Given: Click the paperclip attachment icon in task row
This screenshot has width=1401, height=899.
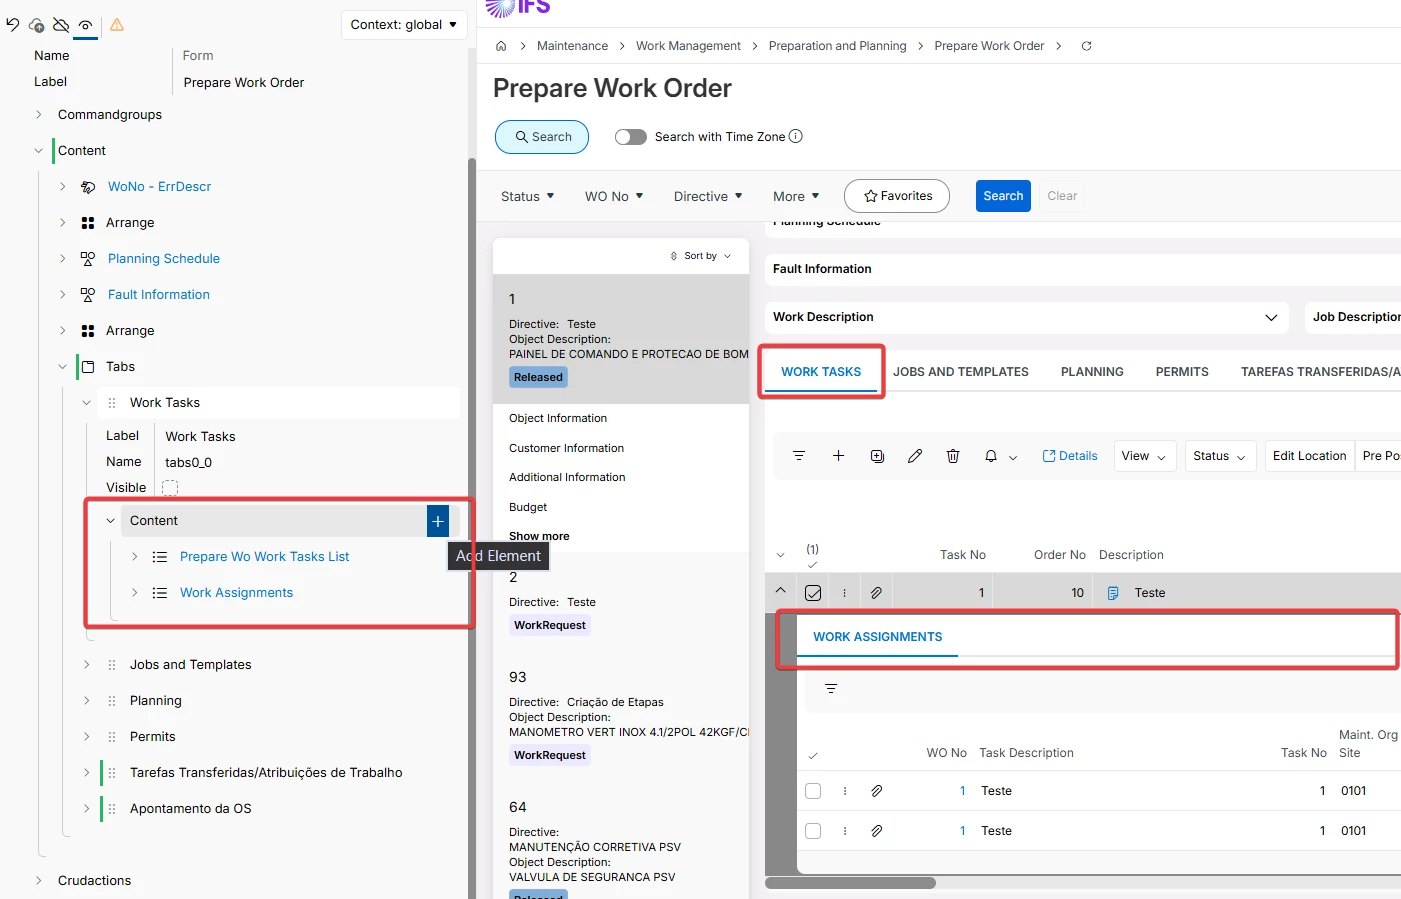Looking at the screenshot, I should click(x=876, y=593).
